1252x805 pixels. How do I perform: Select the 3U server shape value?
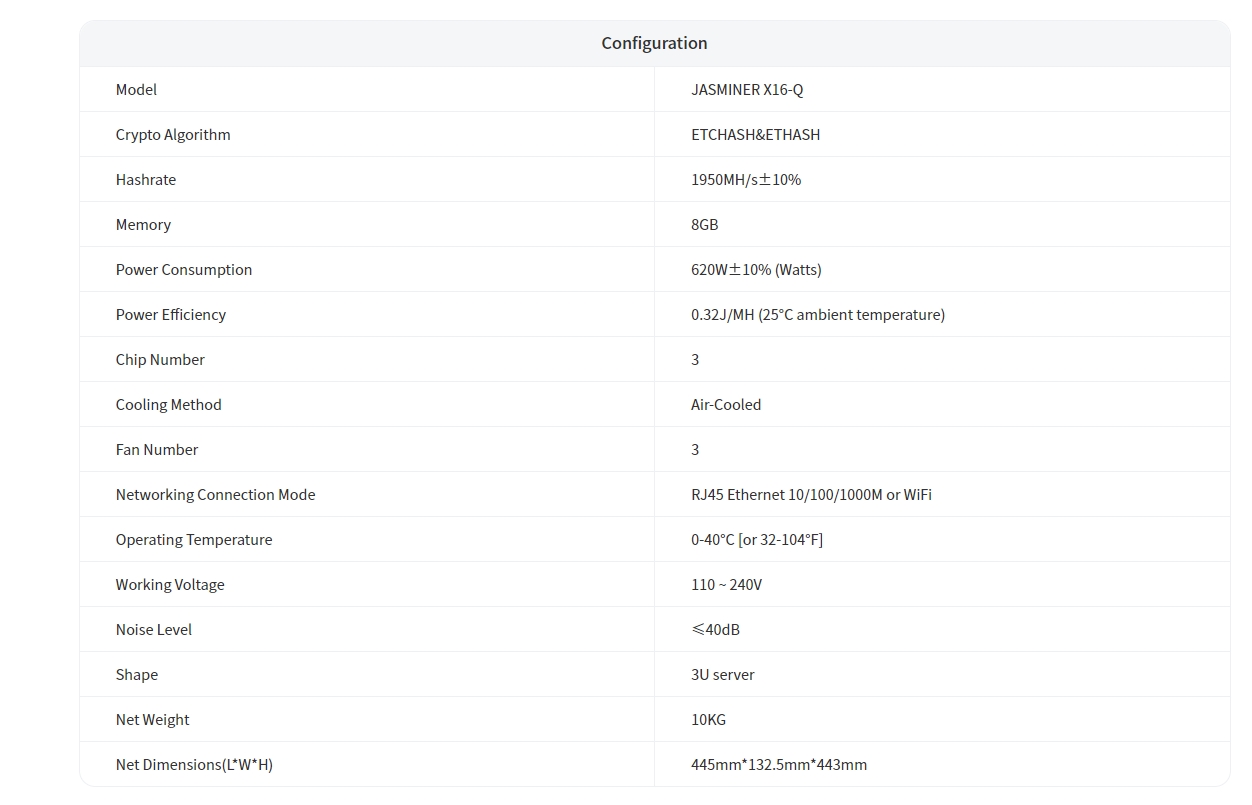click(x=723, y=675)
